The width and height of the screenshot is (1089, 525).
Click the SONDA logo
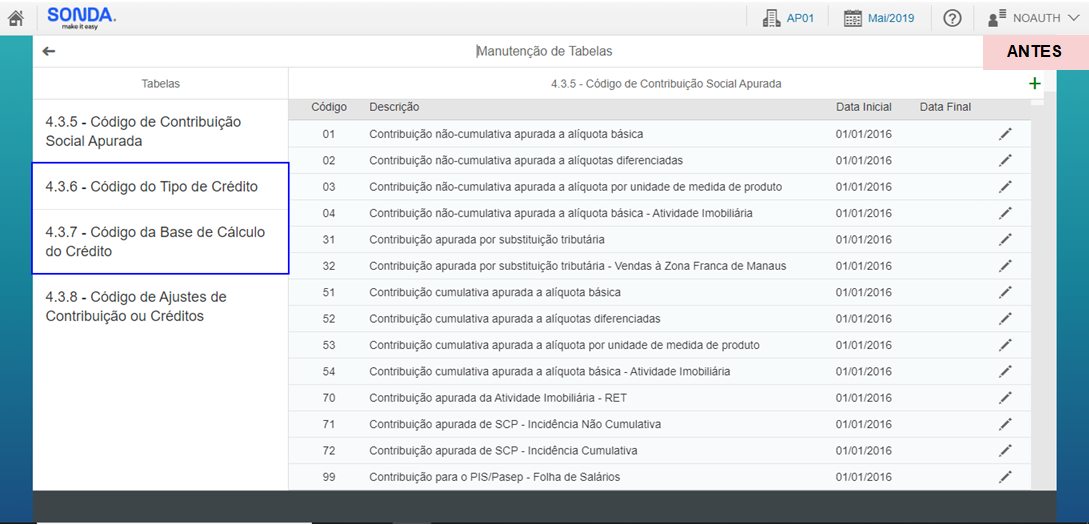coord(81,17)
